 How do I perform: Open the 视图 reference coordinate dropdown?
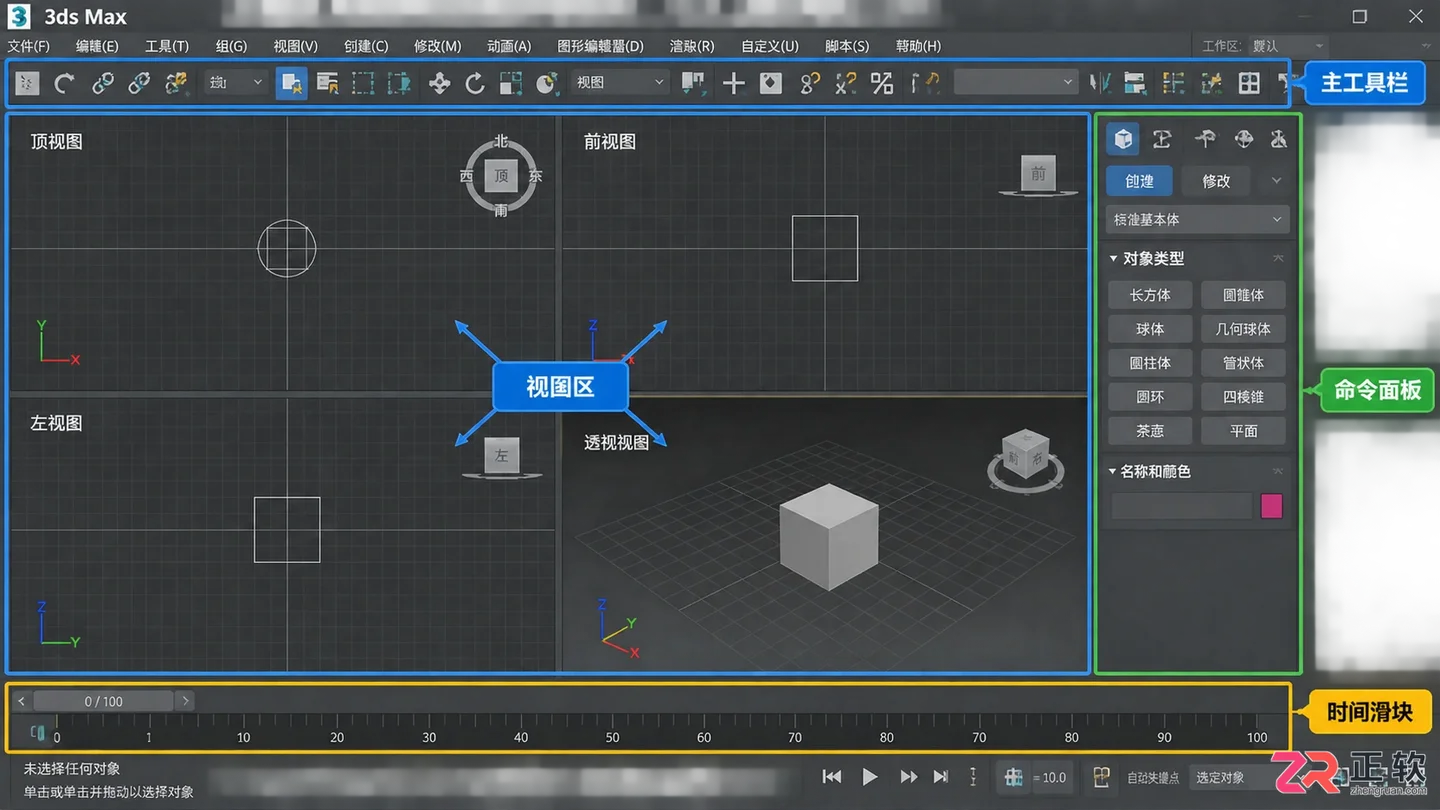(619, 83)
